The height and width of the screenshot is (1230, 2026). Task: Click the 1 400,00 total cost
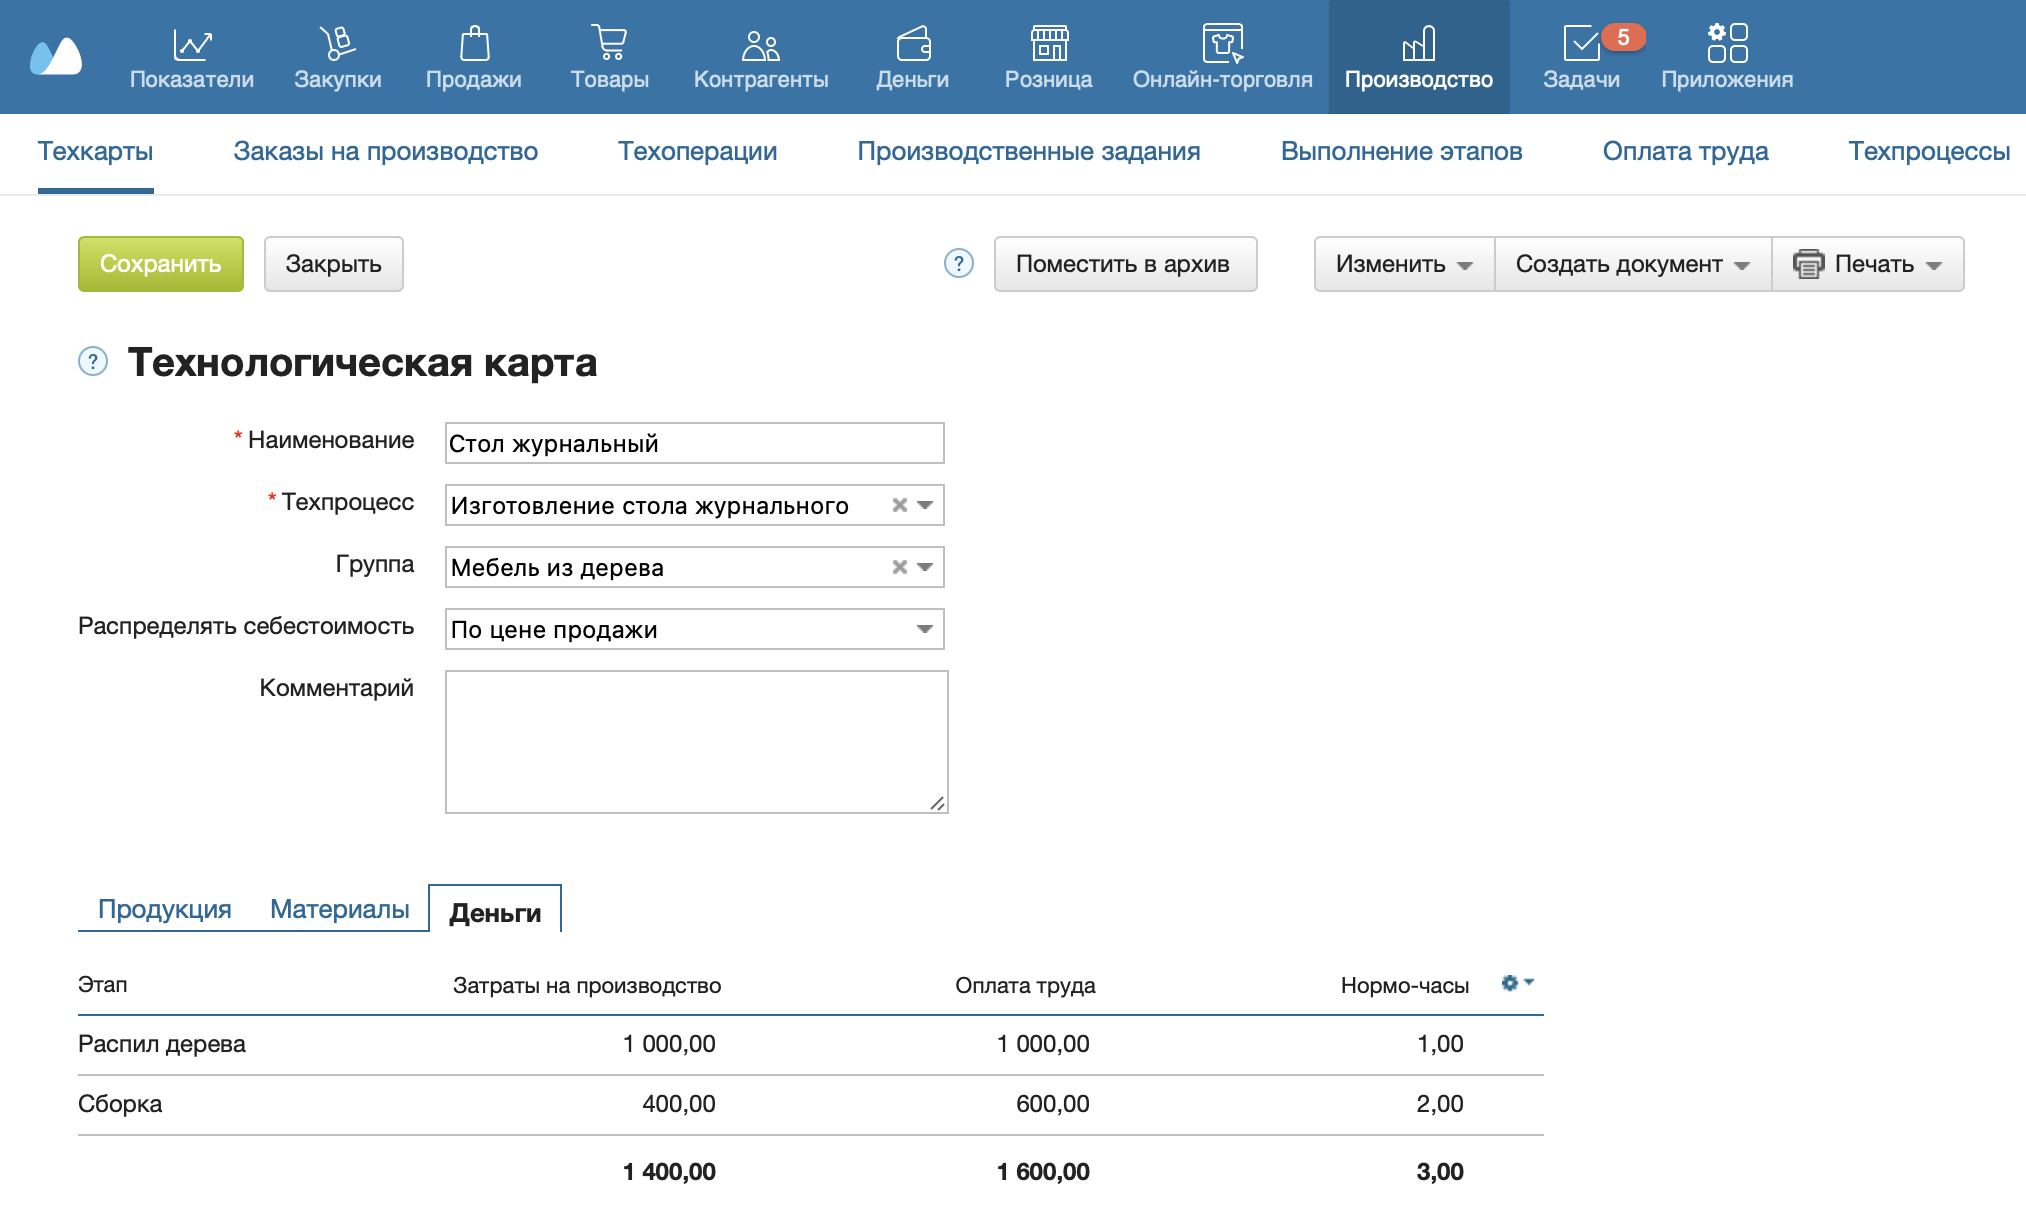pos(669,1172)
